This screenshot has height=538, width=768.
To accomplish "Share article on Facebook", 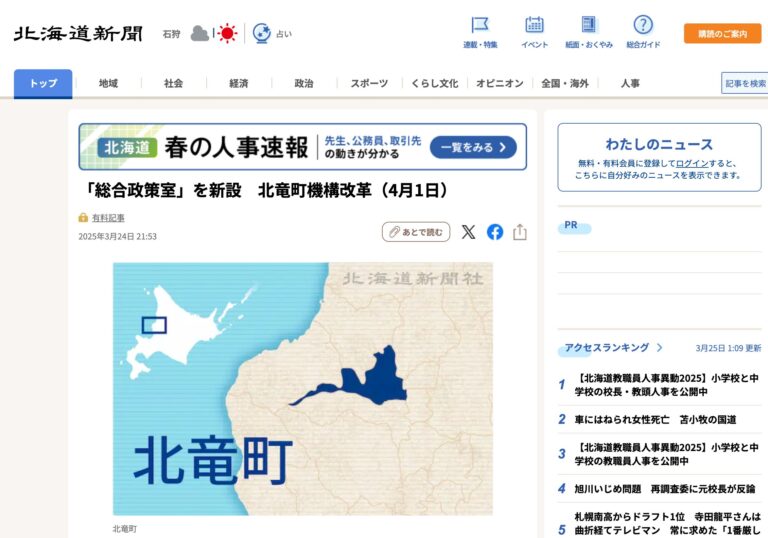I will pos(495,232).
